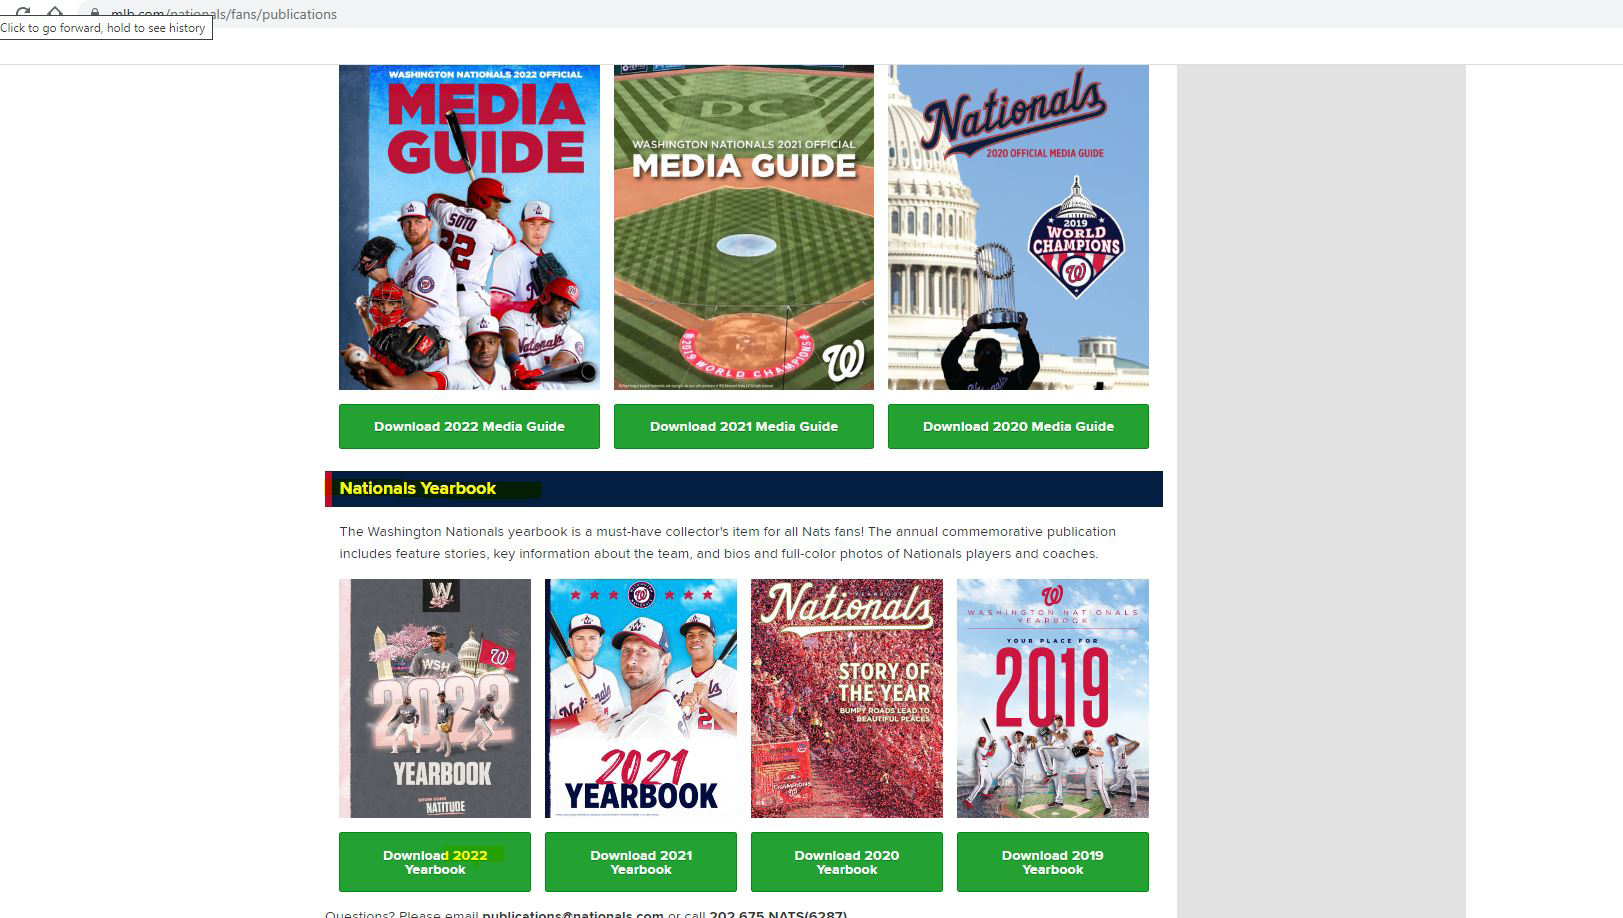Click the browser home icon
The height and width of the screenshot is (918, 1623).
(x=56, y=13)
